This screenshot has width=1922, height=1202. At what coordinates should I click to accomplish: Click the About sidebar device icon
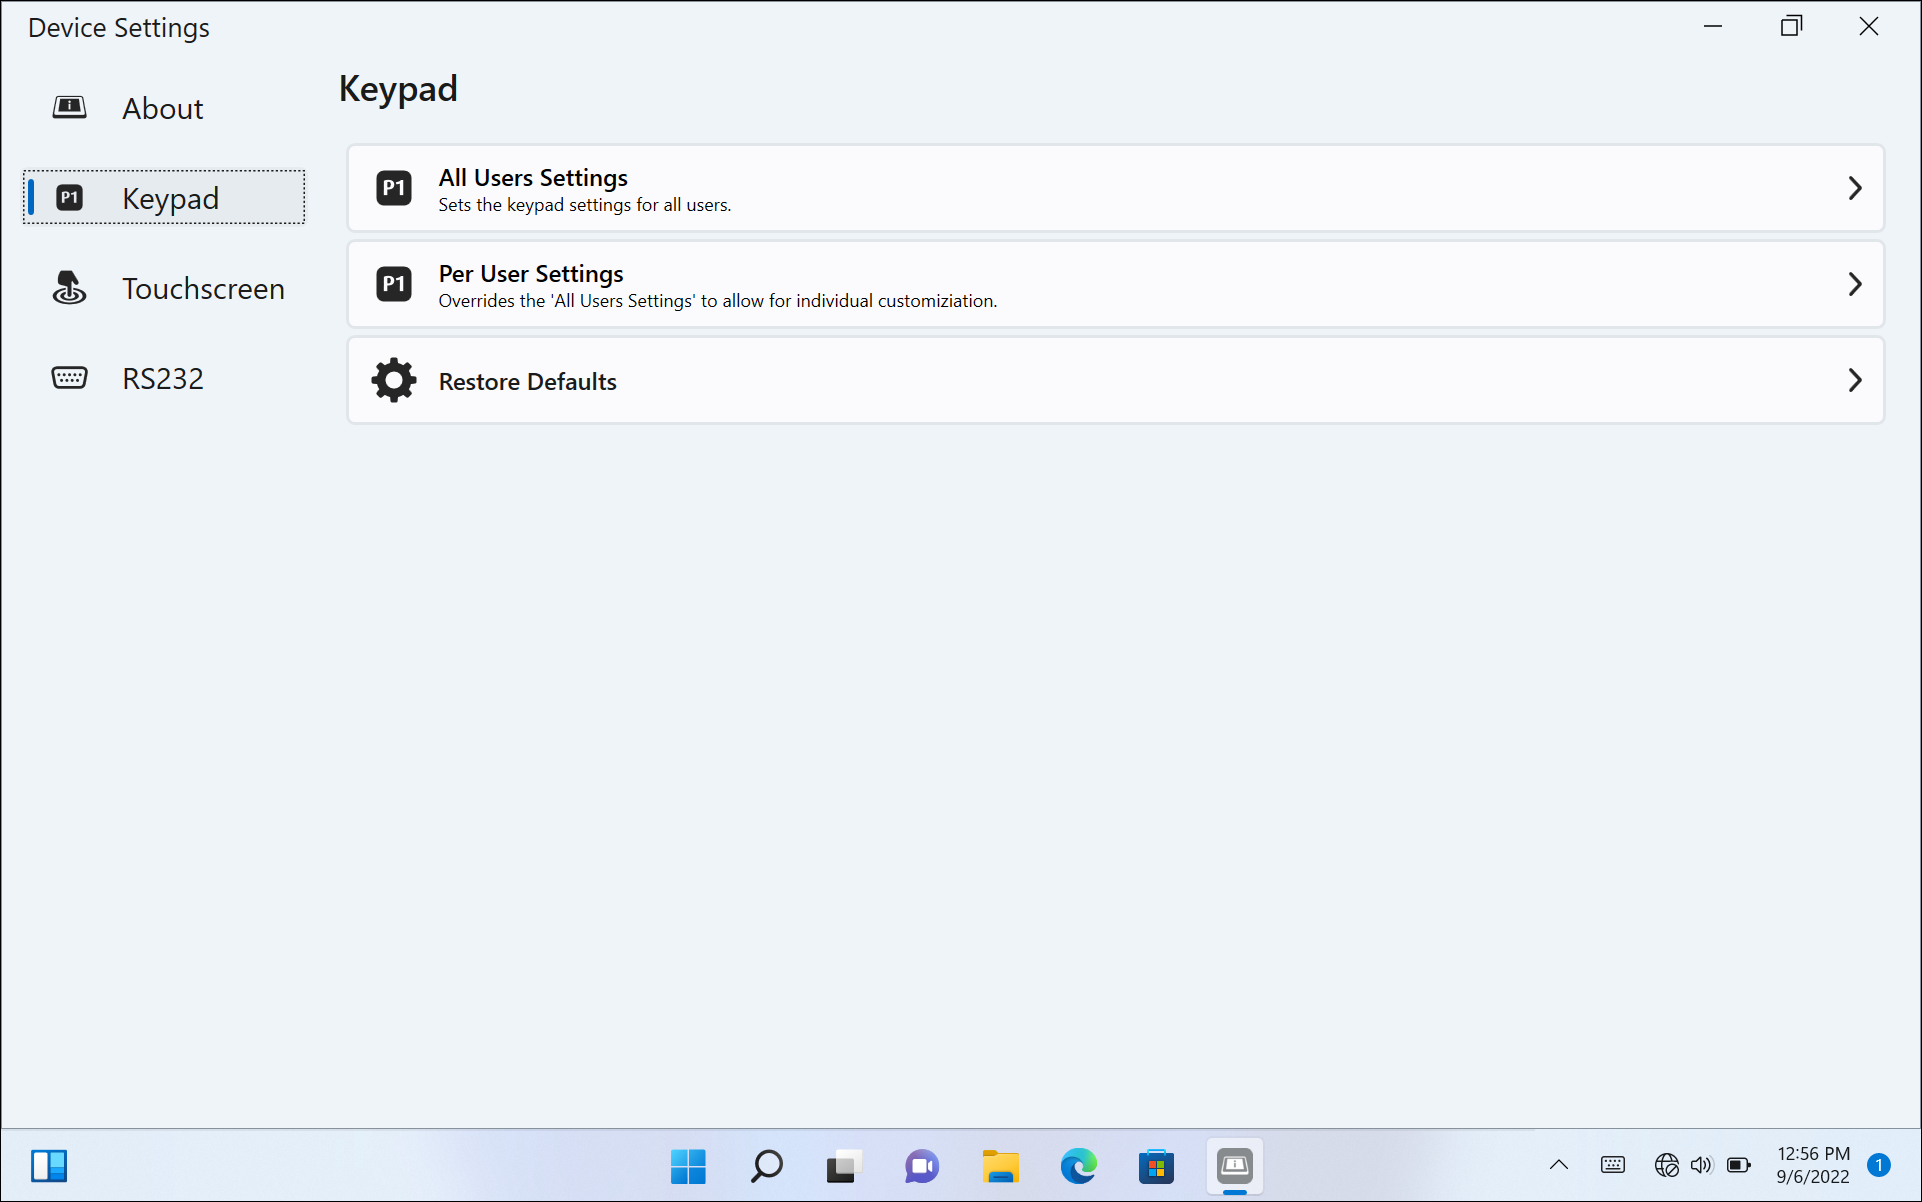[69, 107]
